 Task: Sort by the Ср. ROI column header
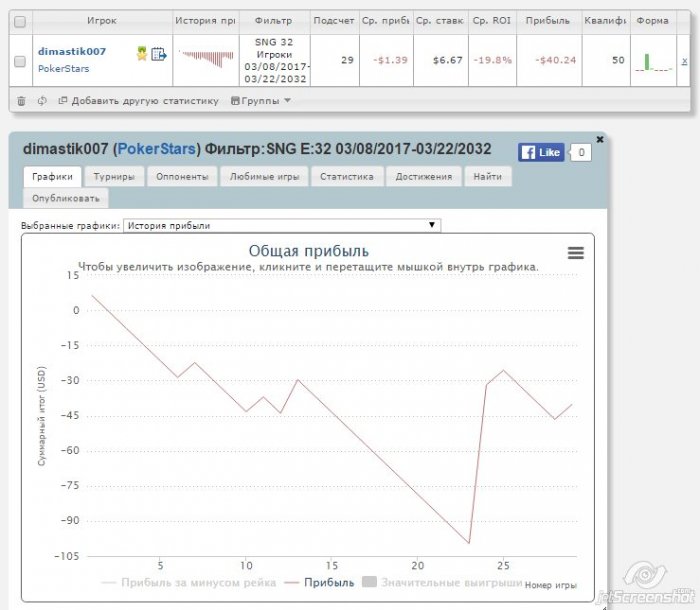point(492,21)
